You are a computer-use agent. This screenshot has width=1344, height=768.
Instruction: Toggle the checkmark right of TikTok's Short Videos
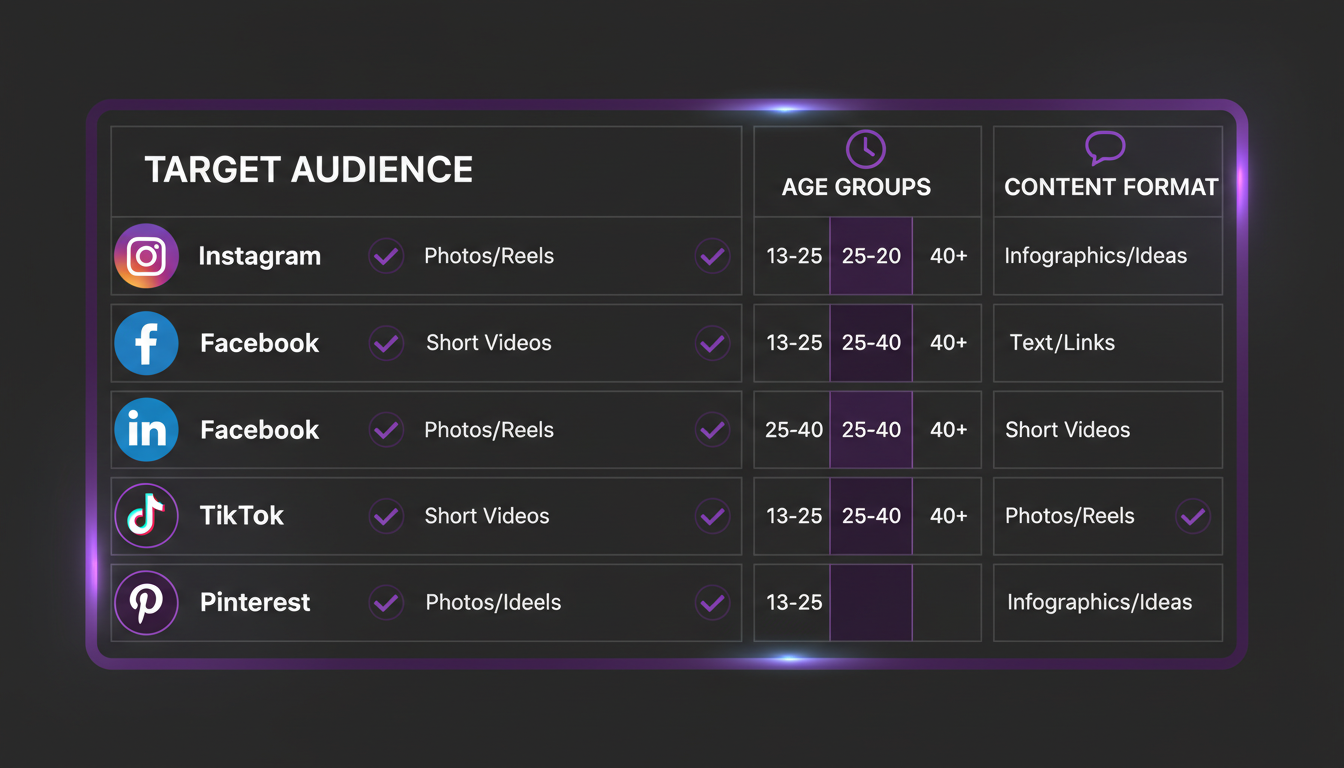(712, 517)
